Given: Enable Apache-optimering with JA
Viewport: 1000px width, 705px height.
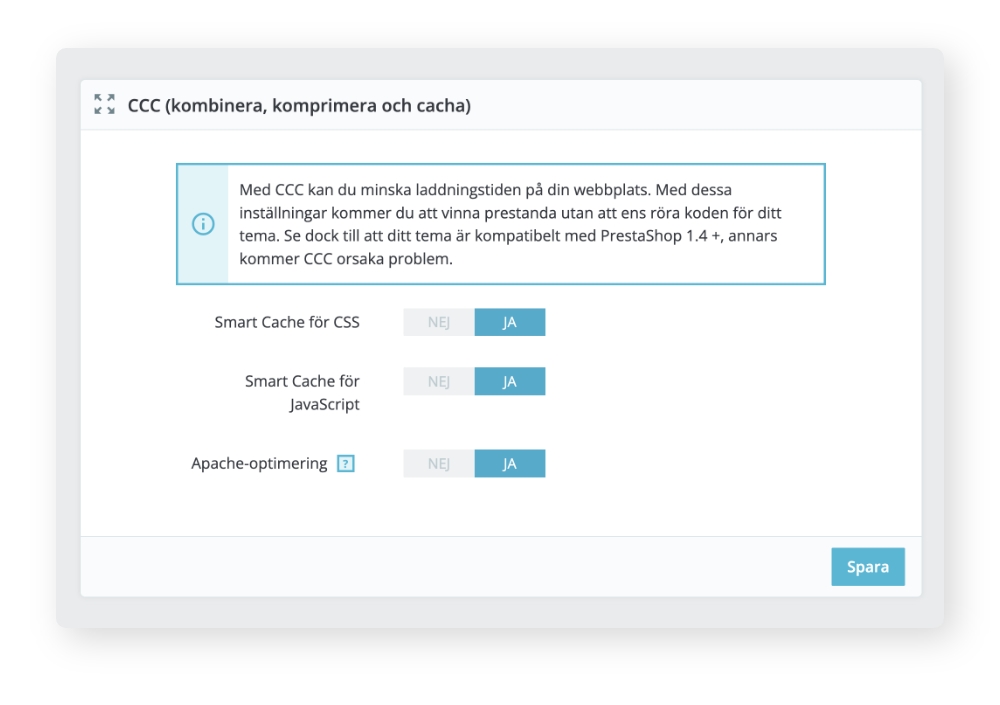Looking at the screenshot, I should pyautogui.click(x=510, y=463).
